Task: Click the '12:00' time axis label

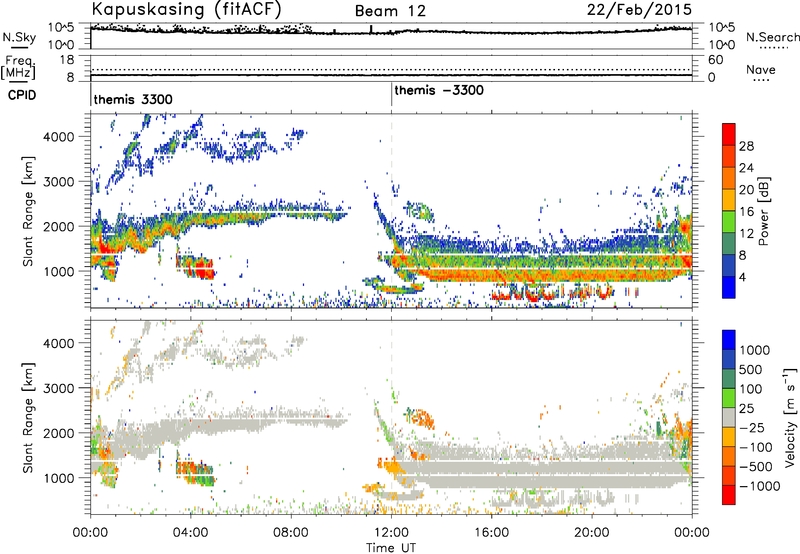Action: coord(391,533)
